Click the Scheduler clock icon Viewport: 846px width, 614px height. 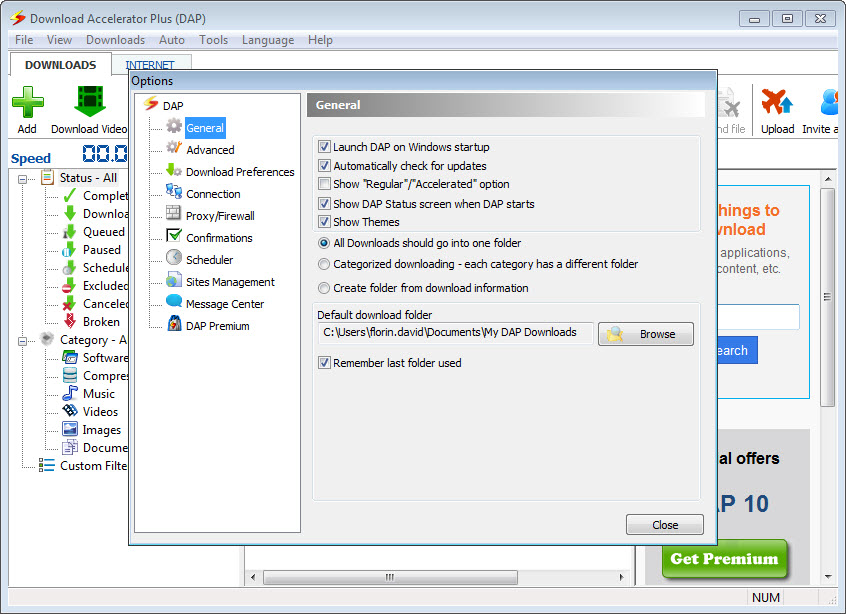tap(174, 257)
